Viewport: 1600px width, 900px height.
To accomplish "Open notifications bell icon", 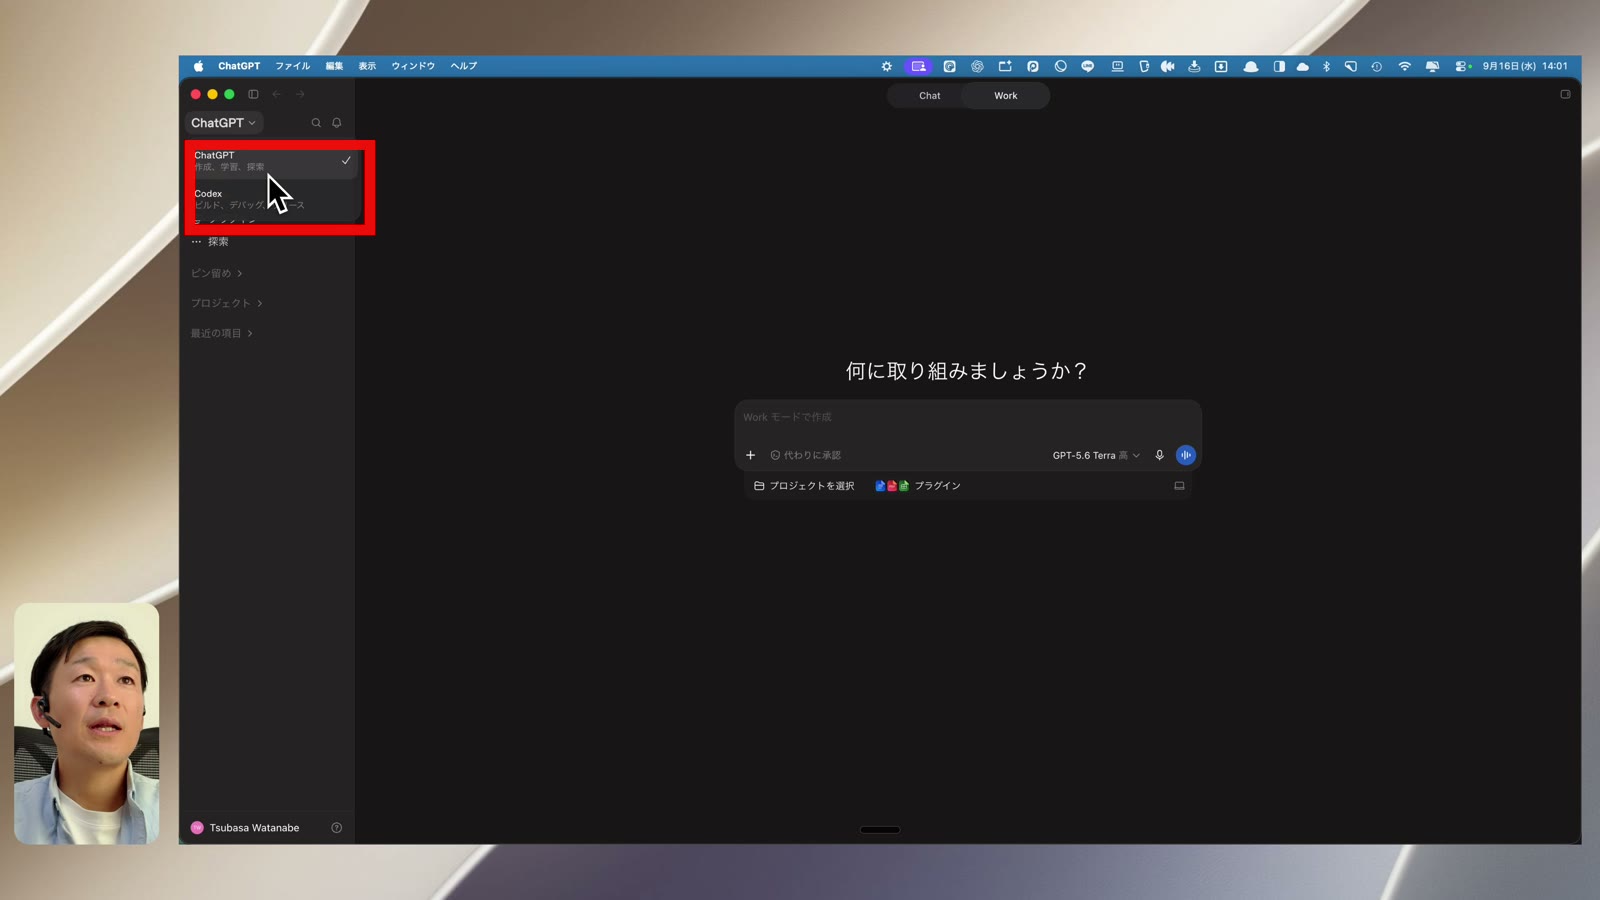I will tap(337, 123).
